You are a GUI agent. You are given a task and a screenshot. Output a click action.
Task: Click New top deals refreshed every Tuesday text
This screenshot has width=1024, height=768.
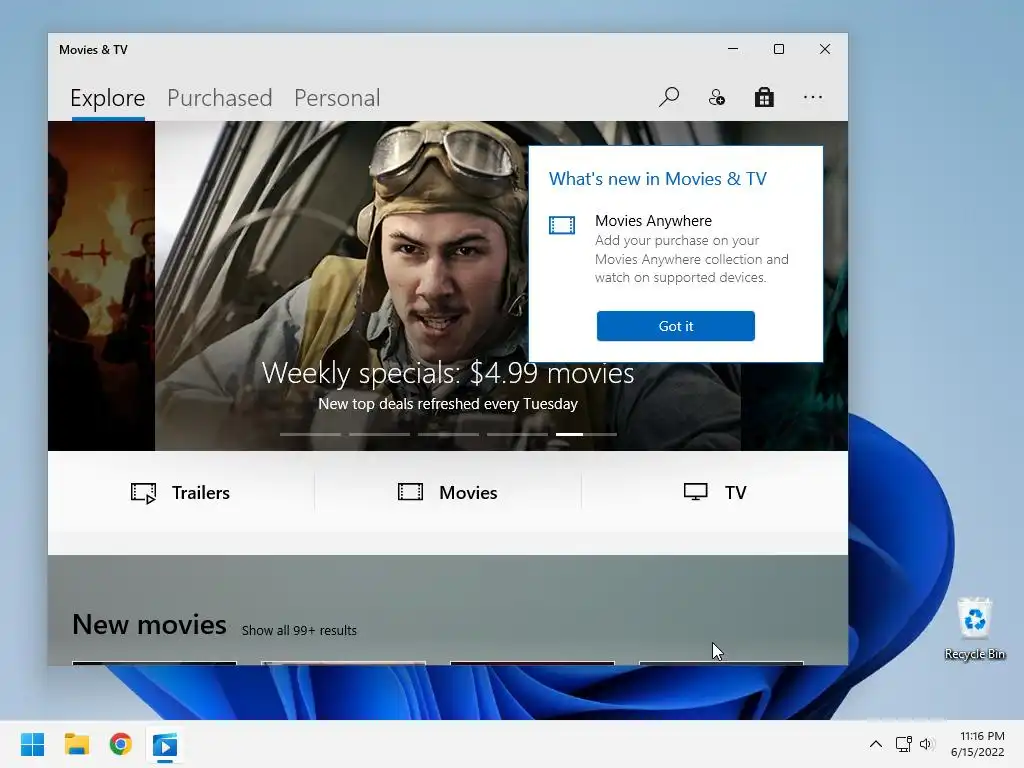pos(448,404)
